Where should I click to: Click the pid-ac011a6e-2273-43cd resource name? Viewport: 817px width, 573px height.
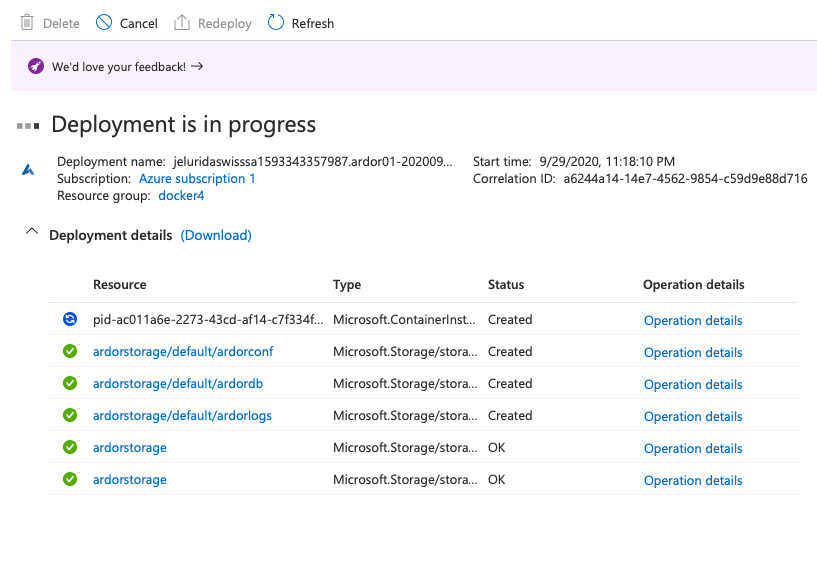(x=208, y=319)
